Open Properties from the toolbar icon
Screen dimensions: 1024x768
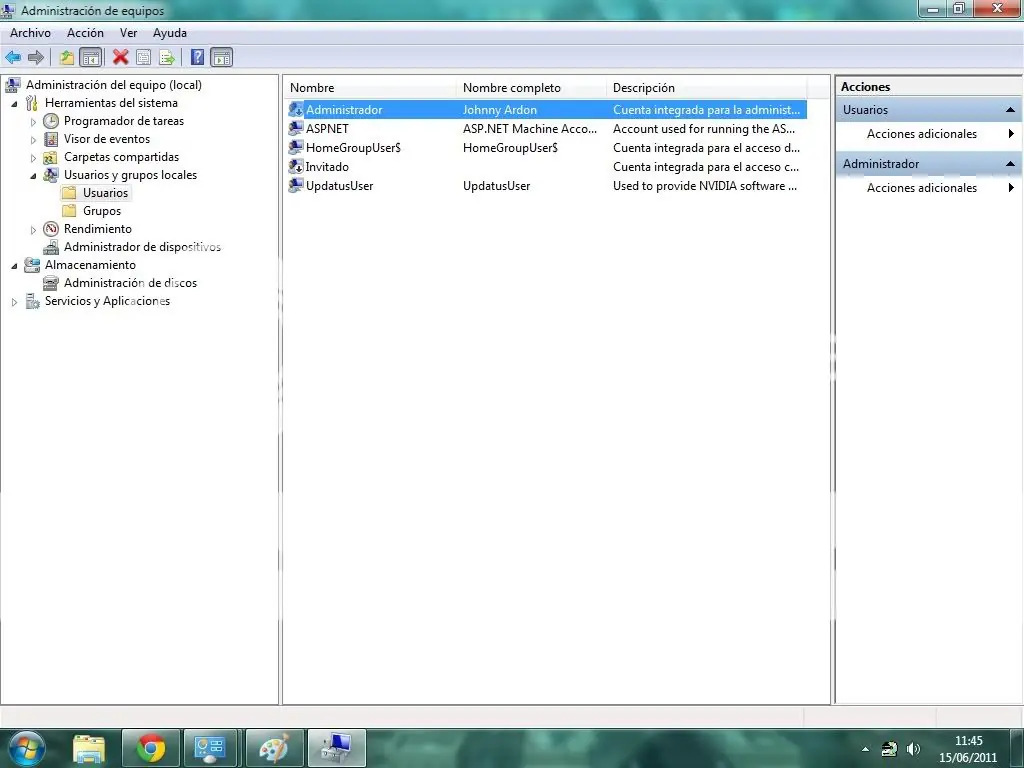click(144, 58)
